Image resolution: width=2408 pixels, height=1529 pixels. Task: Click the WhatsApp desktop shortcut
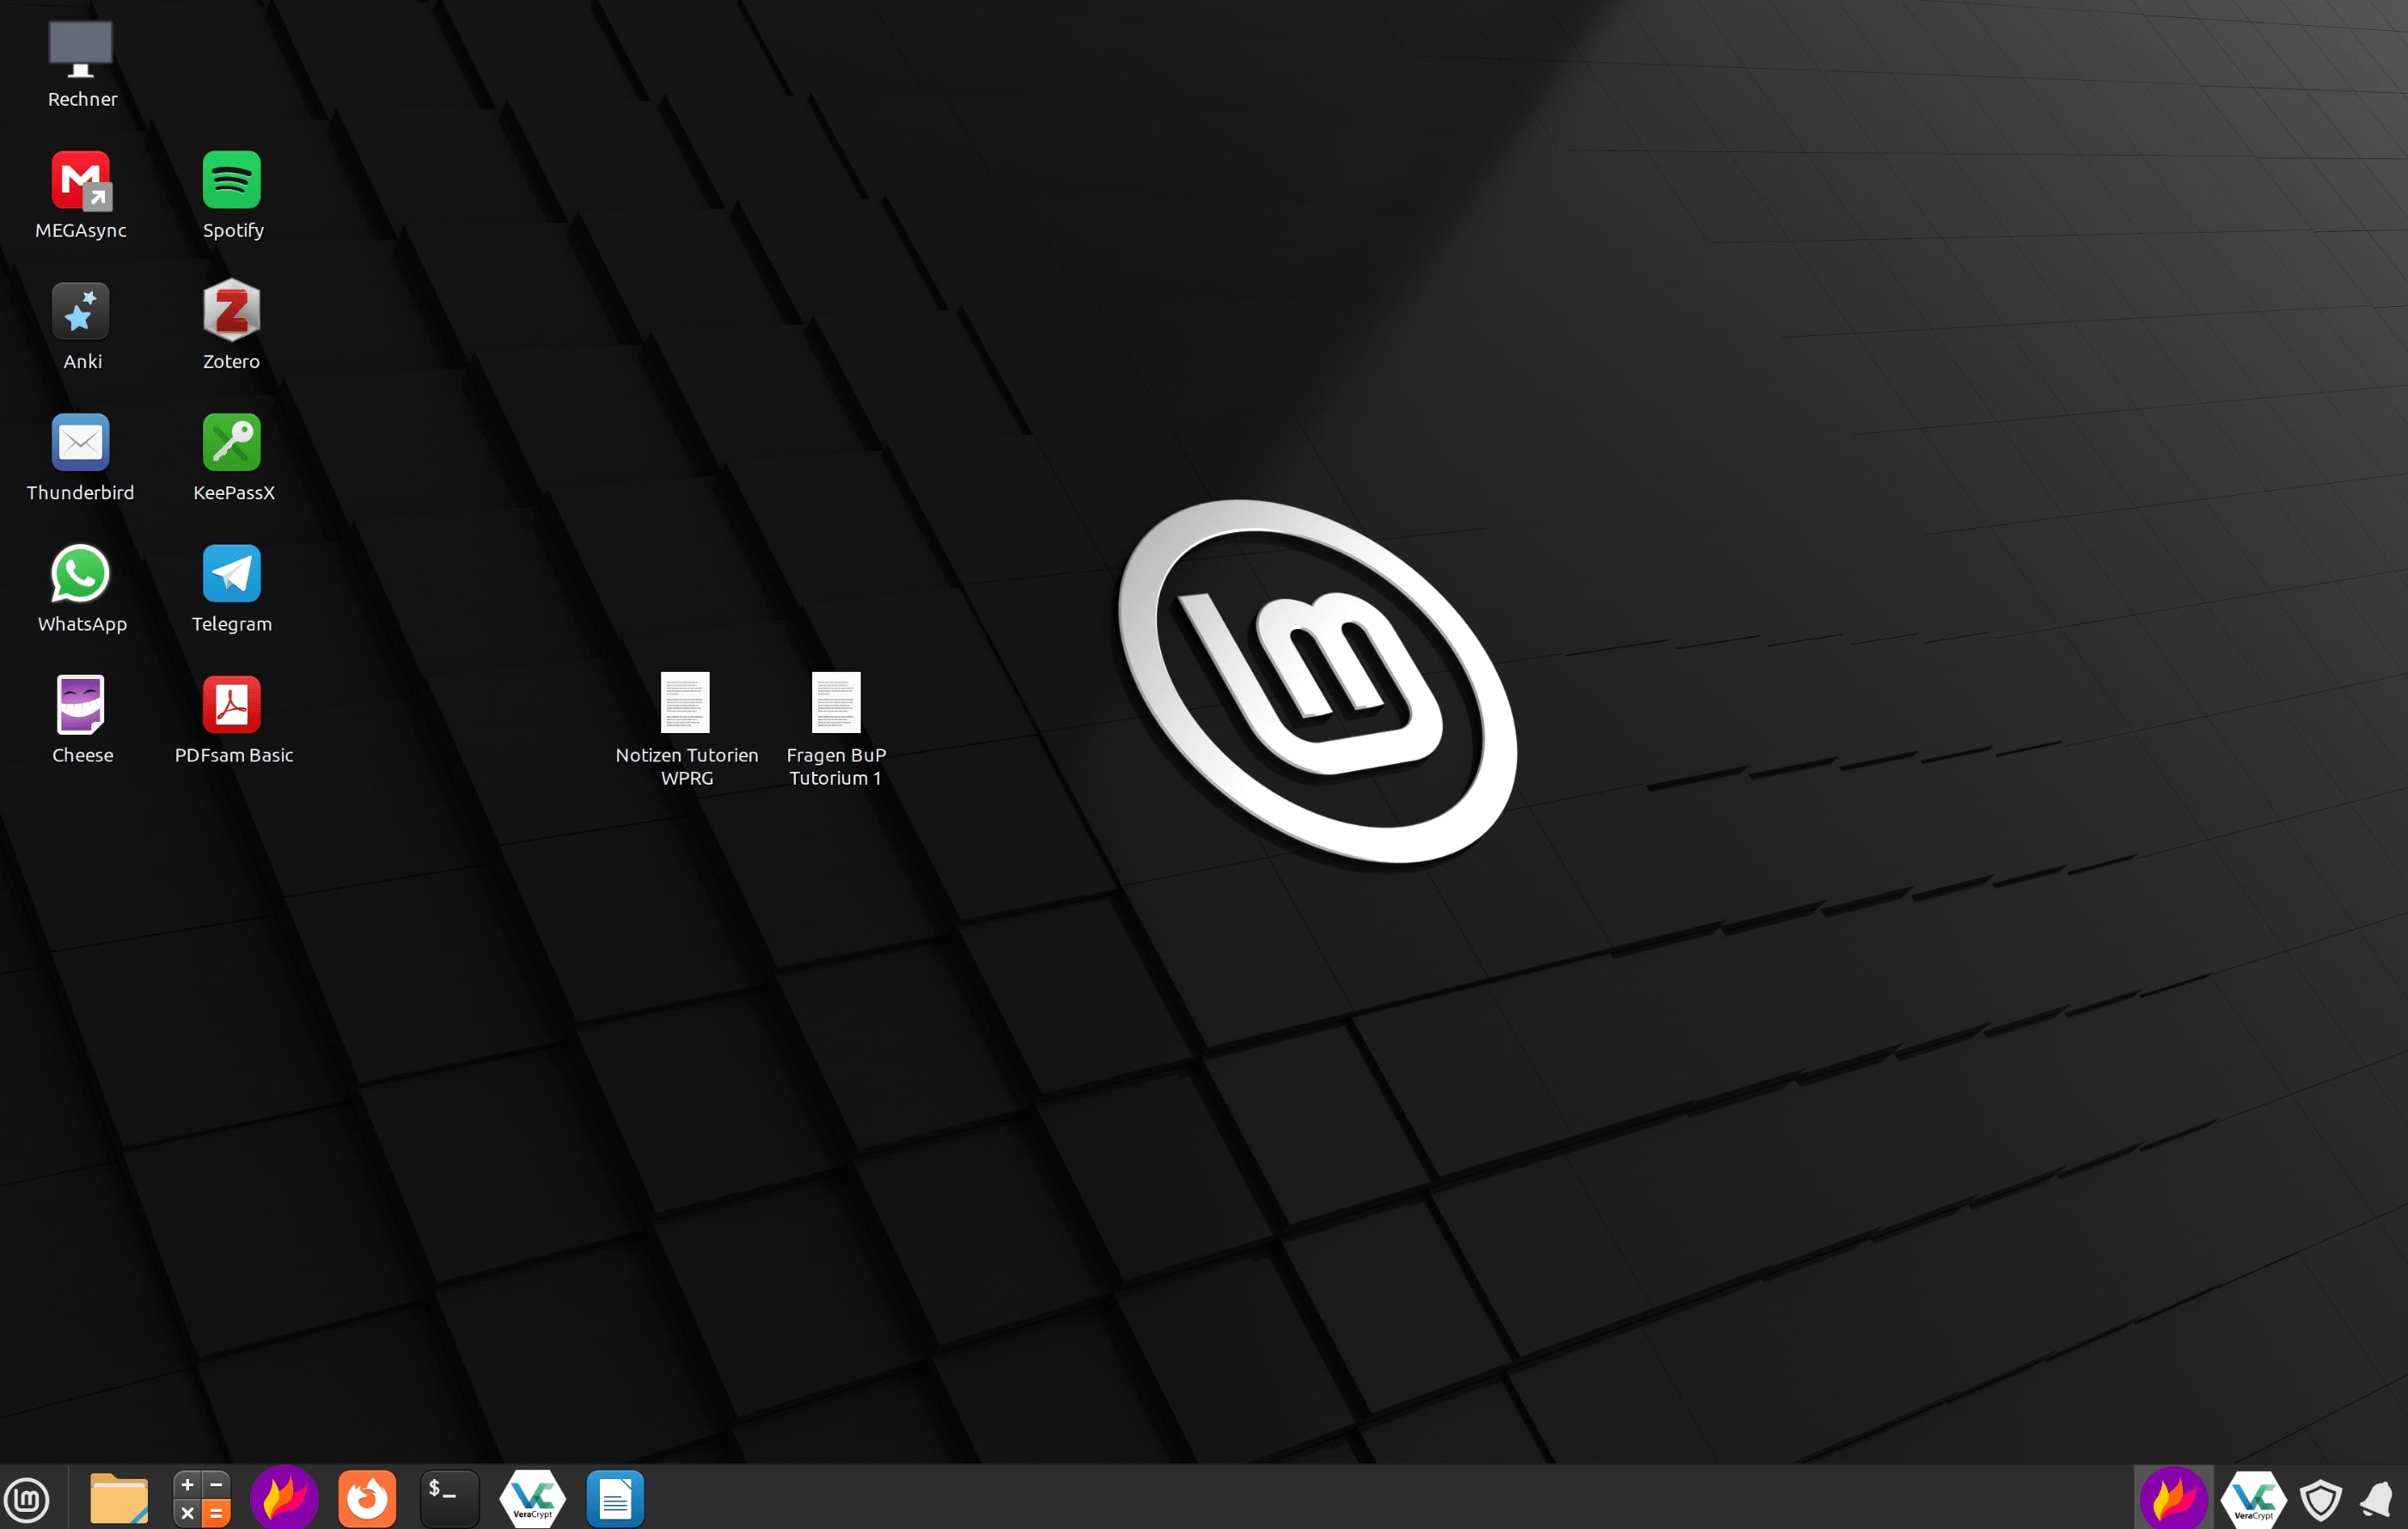tap(81, 574)
